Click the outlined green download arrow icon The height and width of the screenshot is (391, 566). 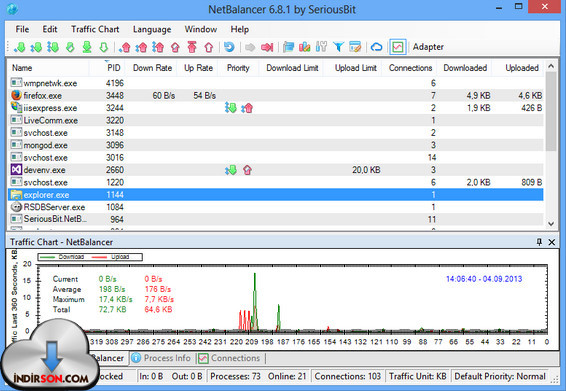pyautogui.click(x=104, y=47)
